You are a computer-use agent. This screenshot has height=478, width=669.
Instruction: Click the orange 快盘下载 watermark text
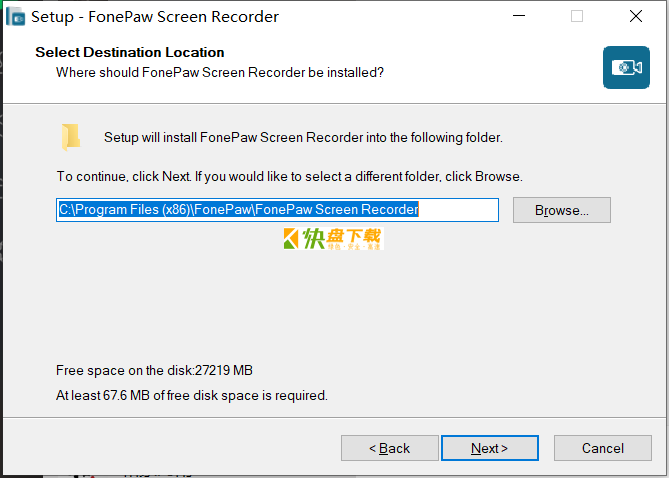pos(342,239)
